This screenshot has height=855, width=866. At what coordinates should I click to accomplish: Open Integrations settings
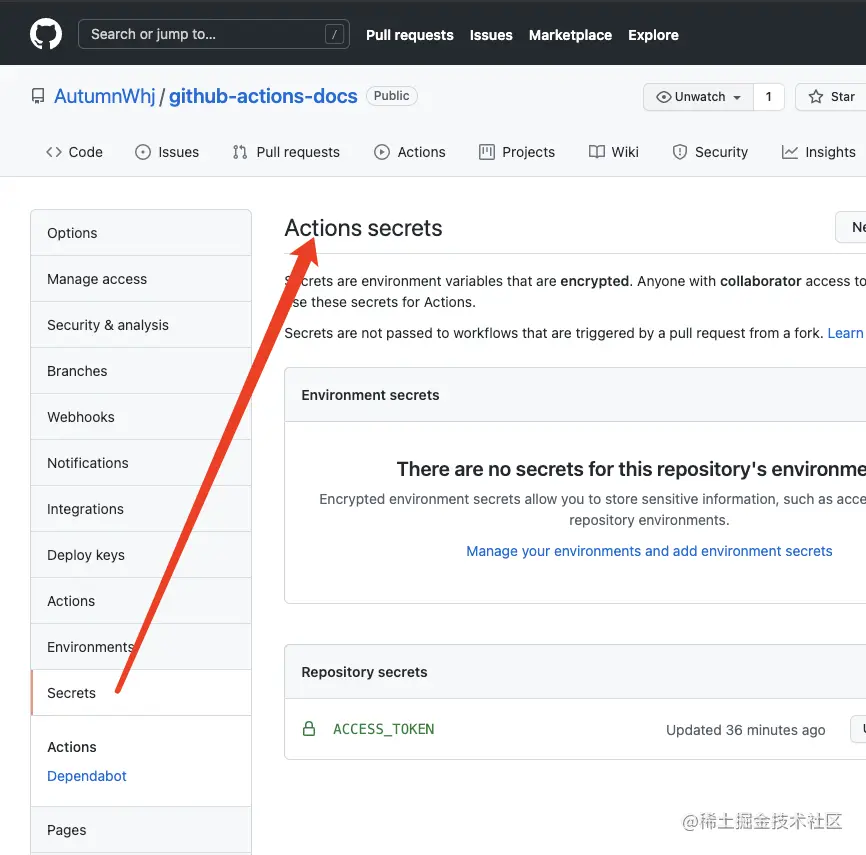tap(141, 509)
